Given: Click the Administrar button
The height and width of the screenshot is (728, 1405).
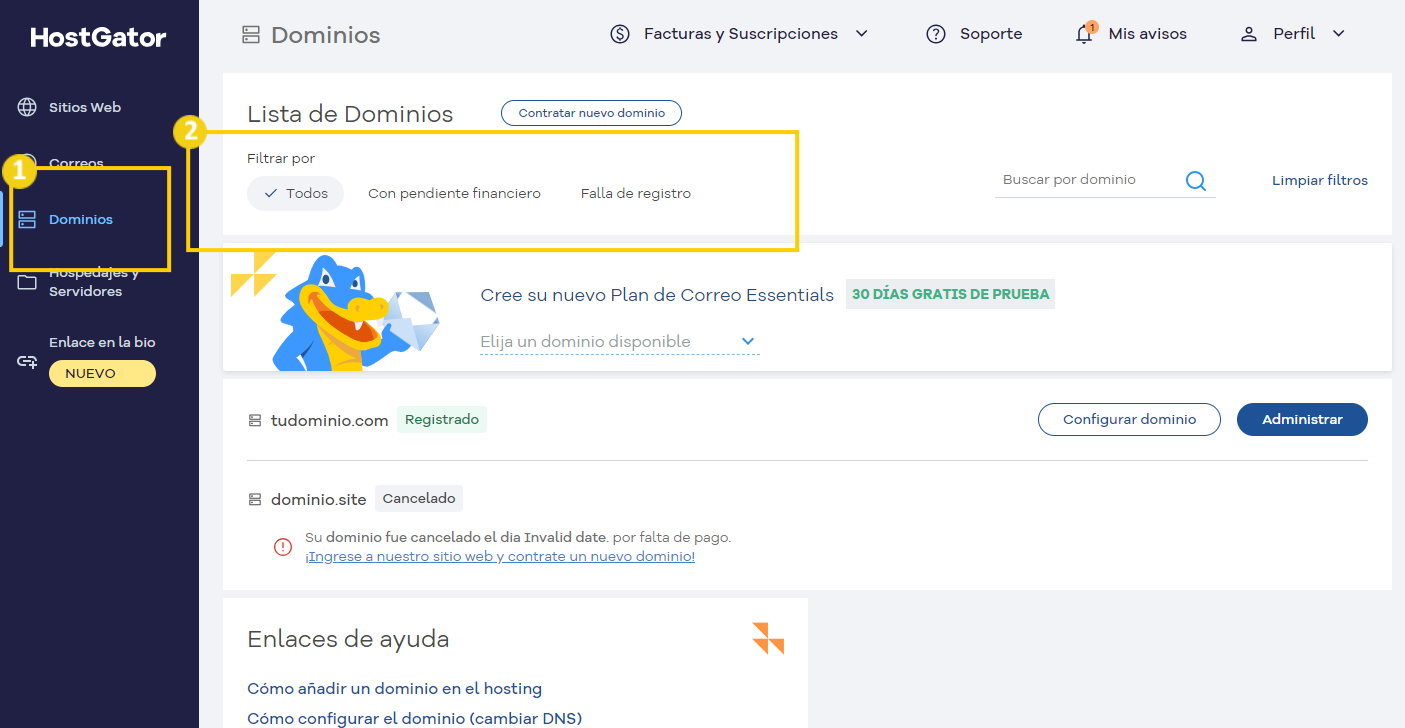Looking at the screenshot, I should point(1302,420).
